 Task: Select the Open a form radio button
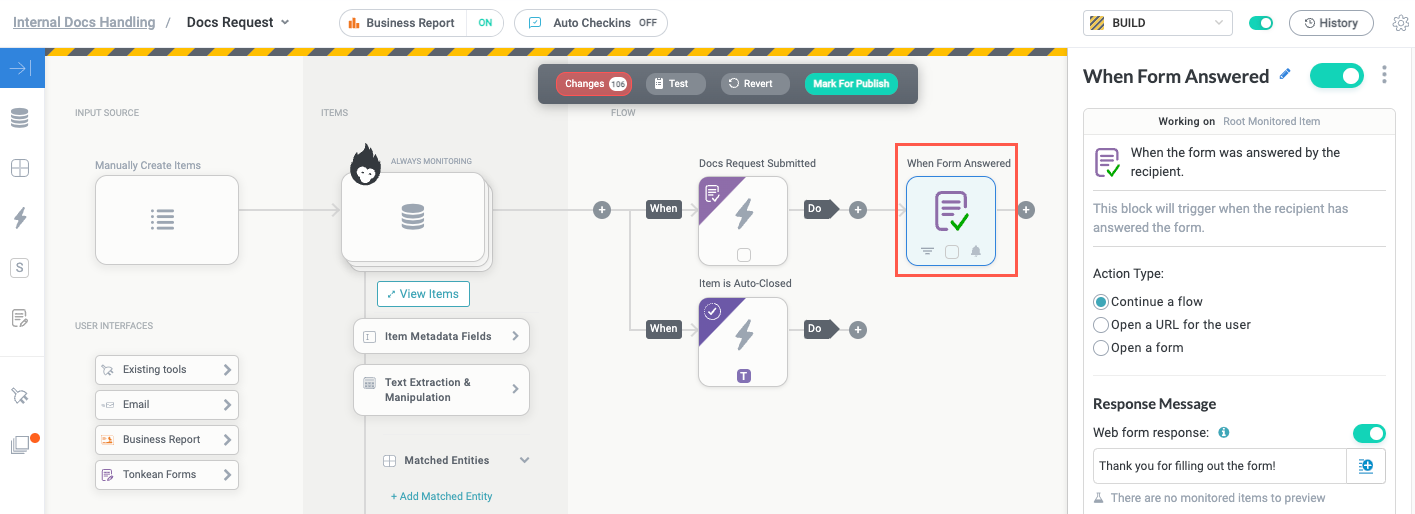(x=1101, y=348)
